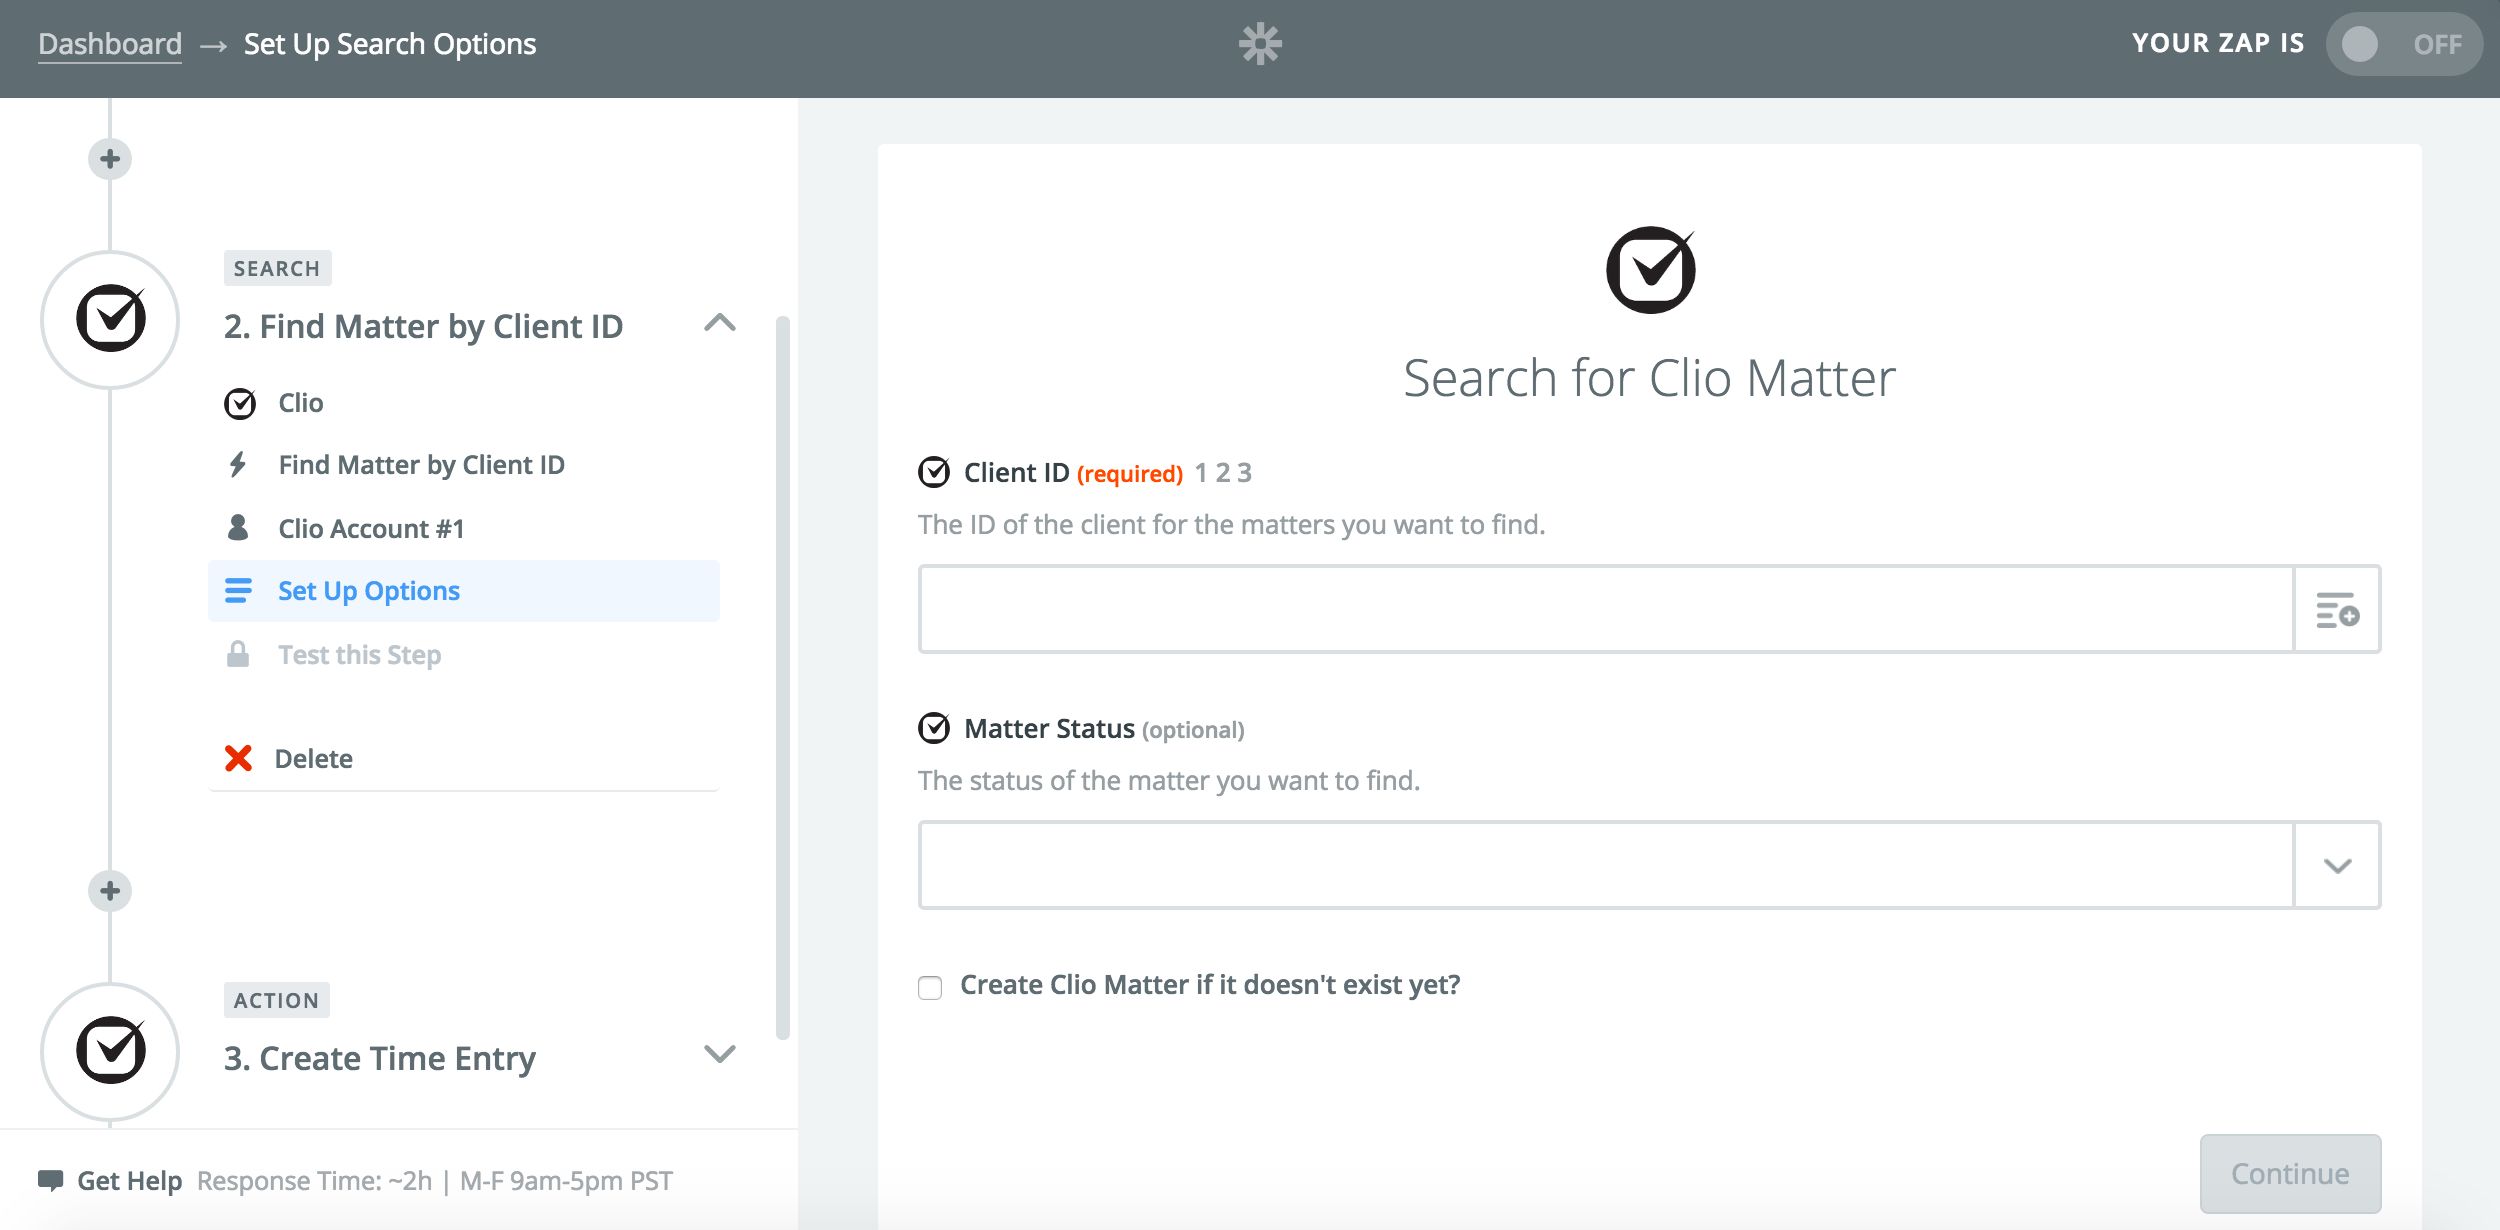2500x1230 pixels.
Task: Select Find Matter by Client ID menu item
Action: 464,465
